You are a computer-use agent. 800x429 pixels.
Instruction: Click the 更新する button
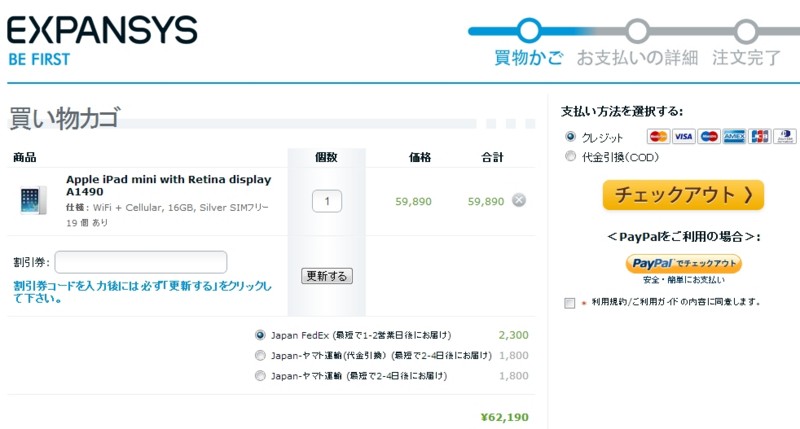tap(327, 276)
